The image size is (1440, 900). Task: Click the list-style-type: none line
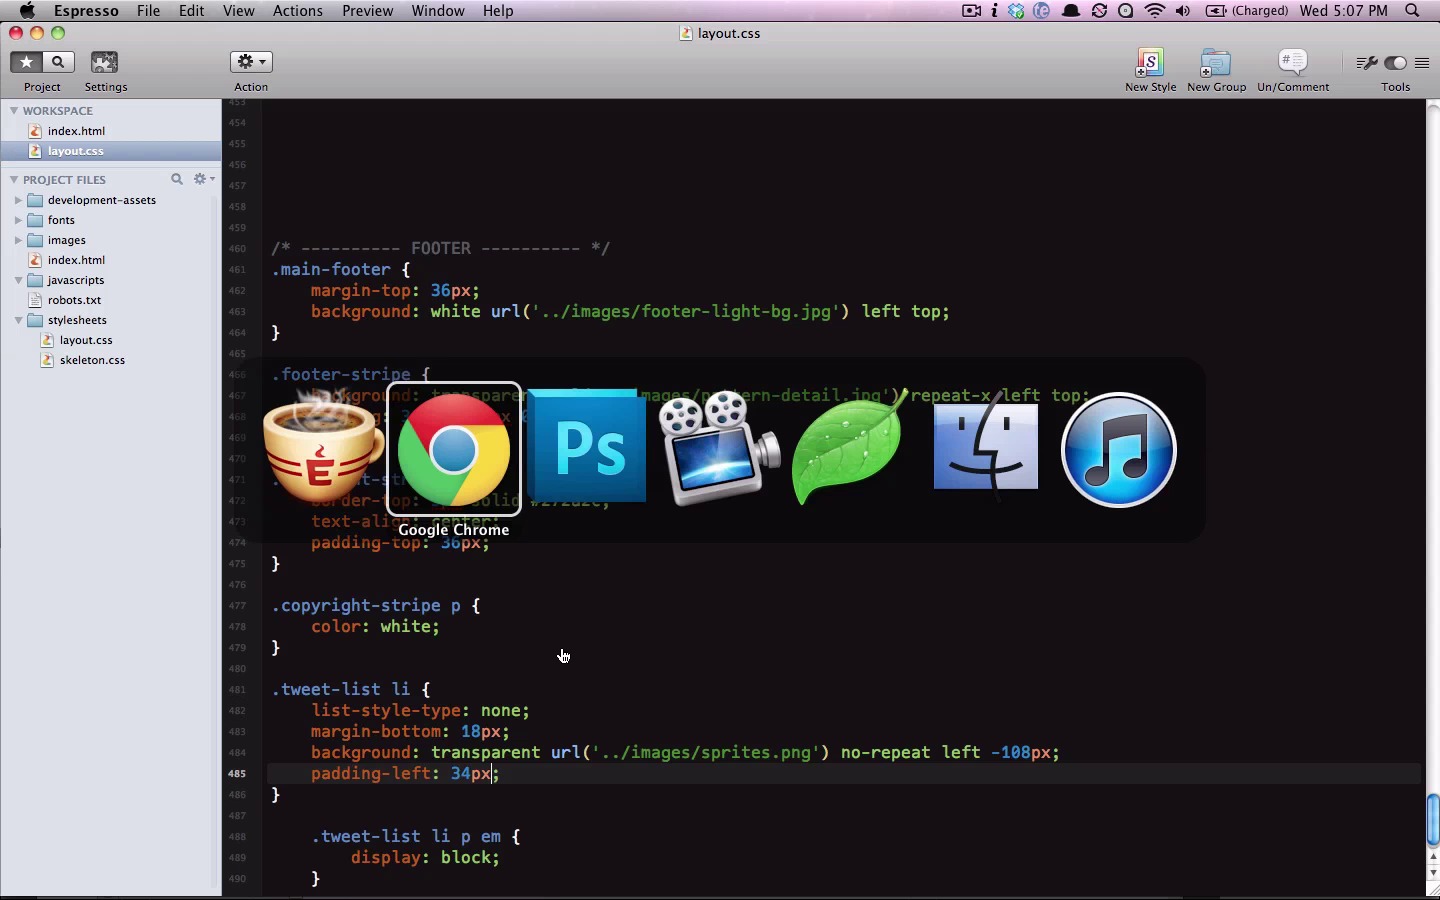pos(420,710)
